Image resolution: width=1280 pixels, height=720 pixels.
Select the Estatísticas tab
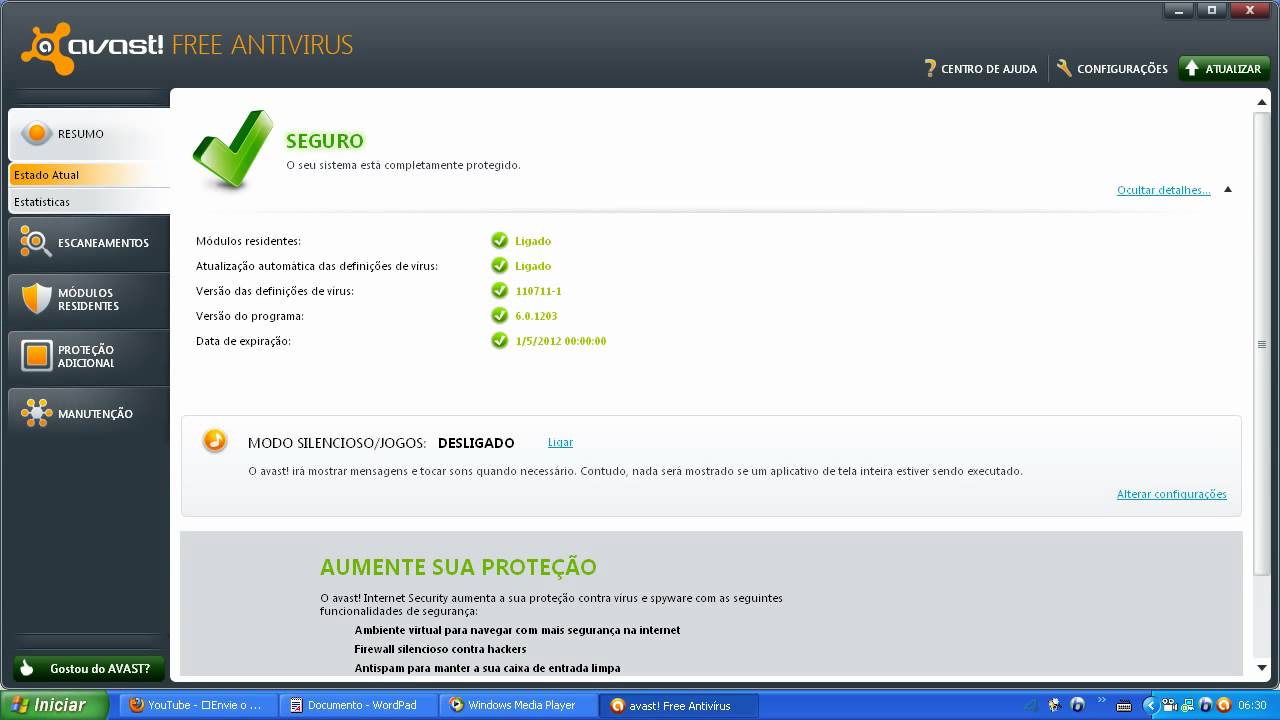[x=89, y=202]
